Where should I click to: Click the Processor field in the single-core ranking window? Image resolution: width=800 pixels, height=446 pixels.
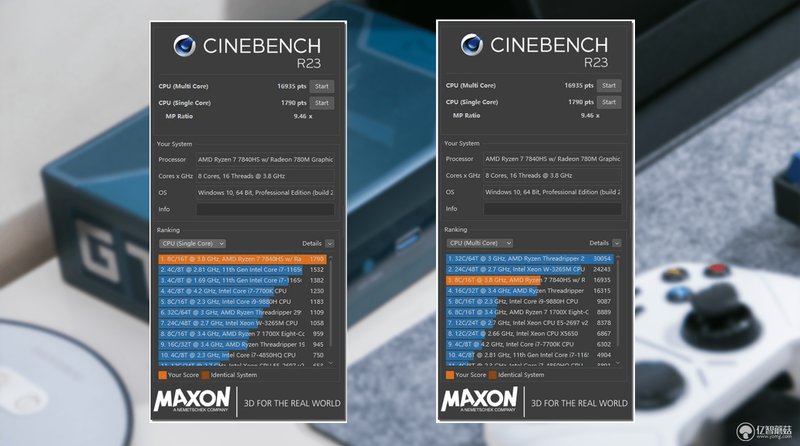pos(265,160)
